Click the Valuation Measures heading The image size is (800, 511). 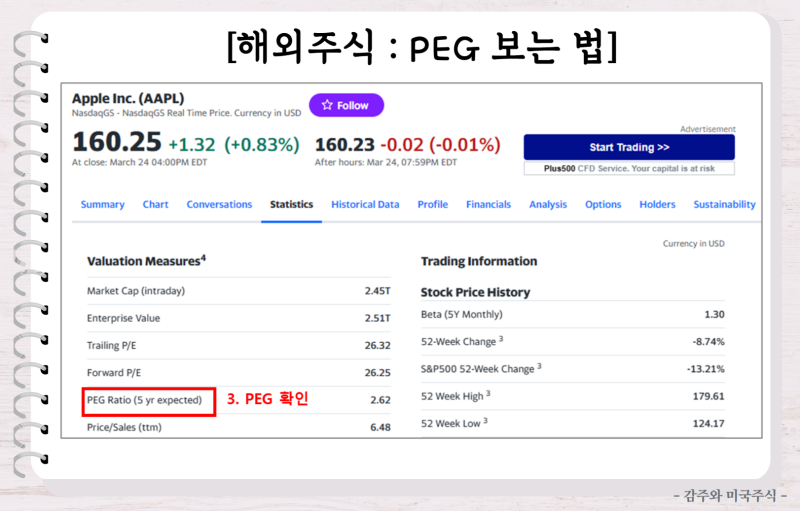point(146,261)
